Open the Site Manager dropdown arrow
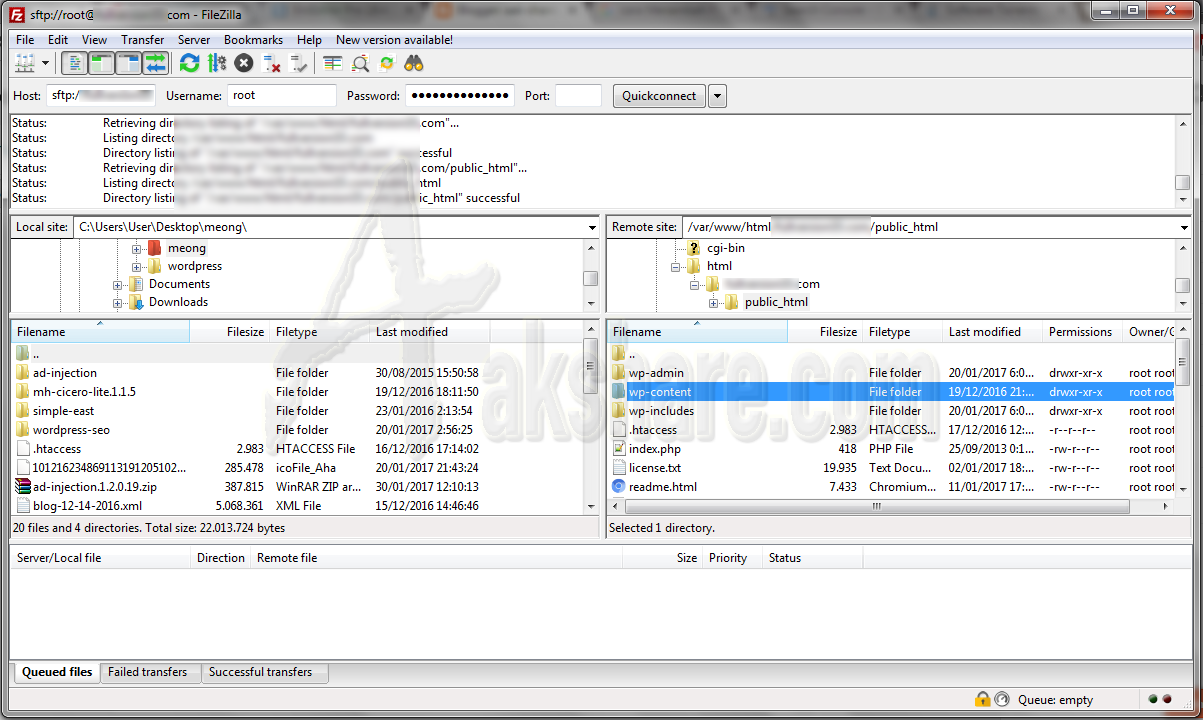Image resolution: width=1203 pixels, height=720 pixels. click(x=46, y=64)
